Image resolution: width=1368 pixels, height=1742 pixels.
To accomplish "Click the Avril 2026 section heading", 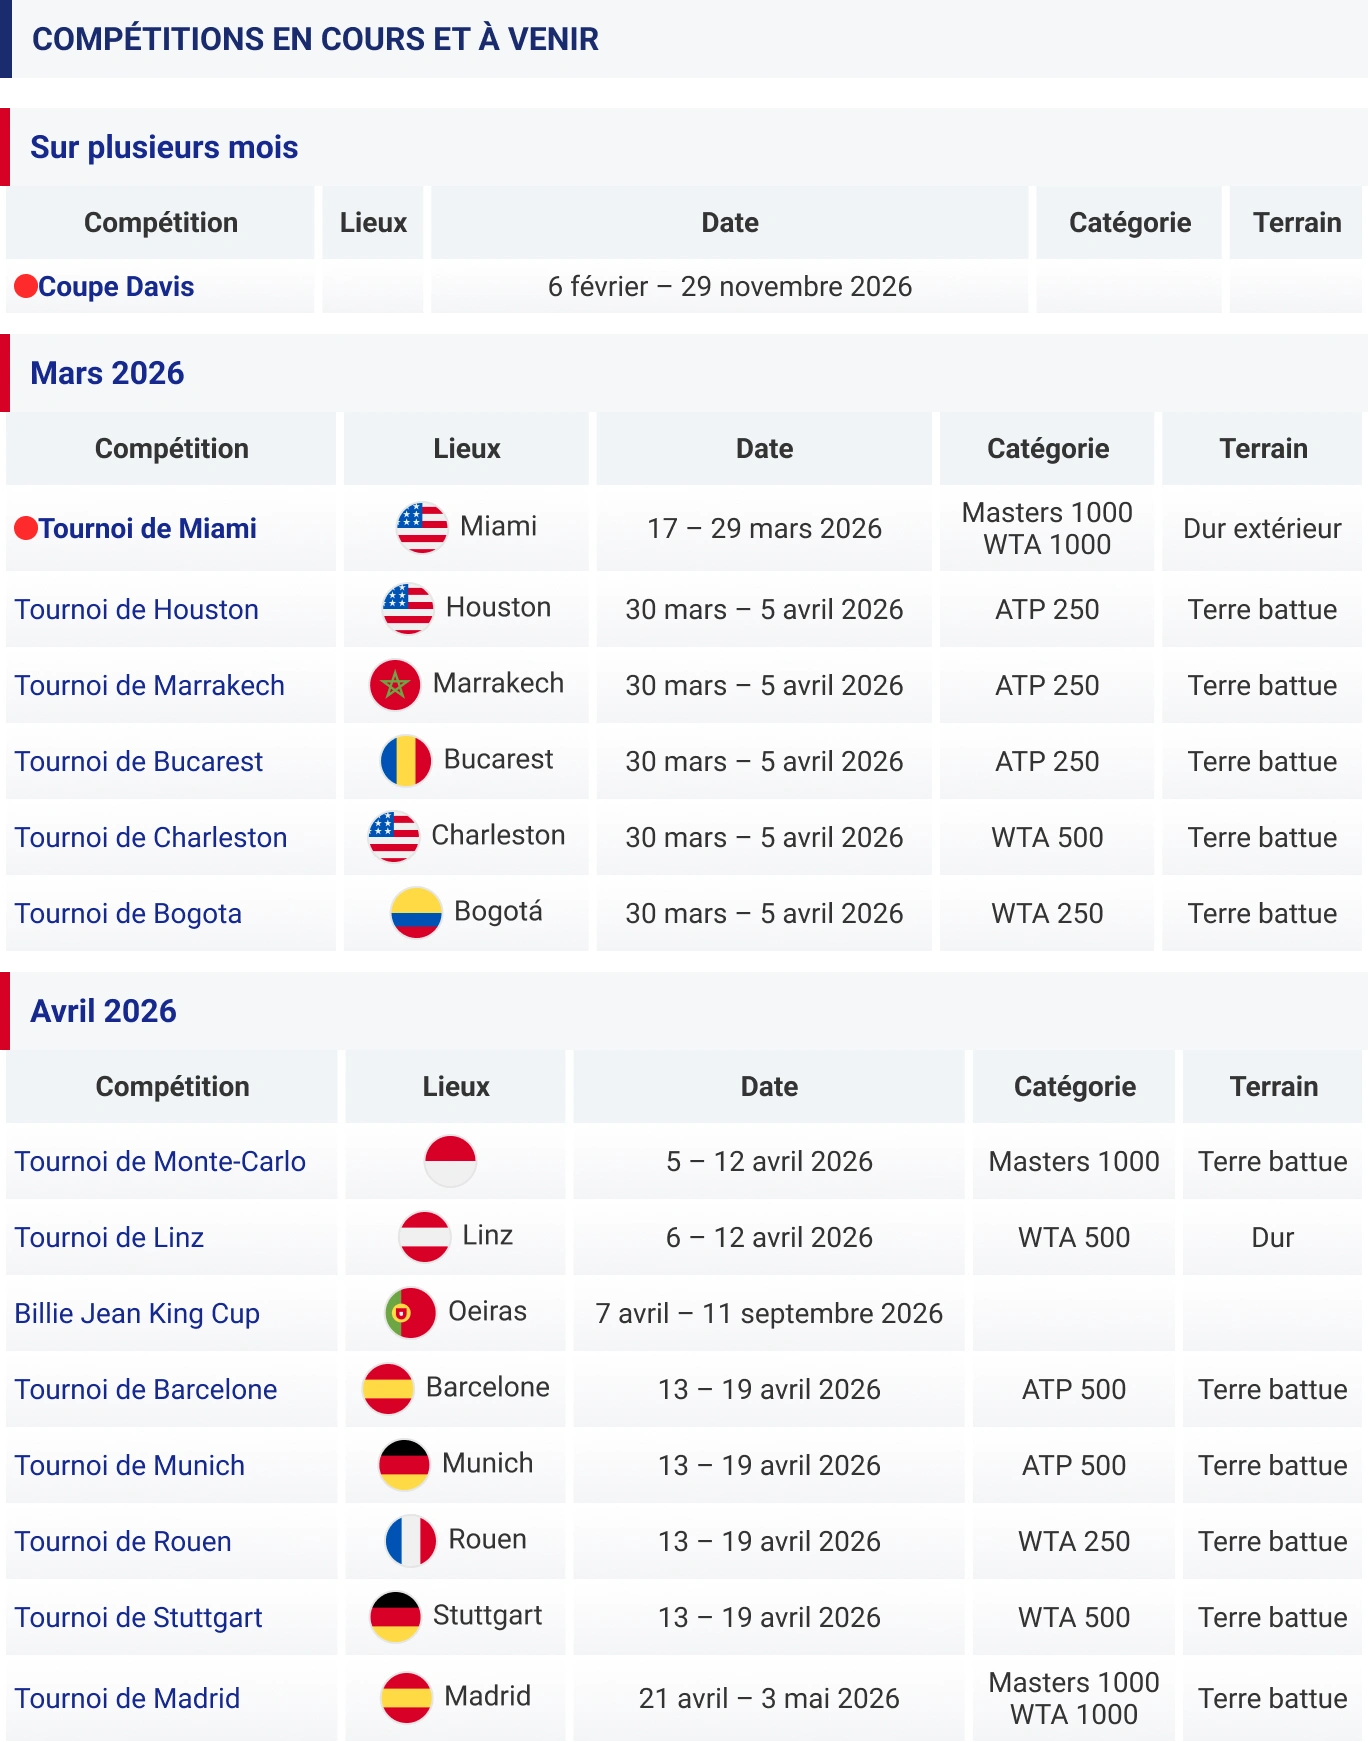I will [102, 1011].
